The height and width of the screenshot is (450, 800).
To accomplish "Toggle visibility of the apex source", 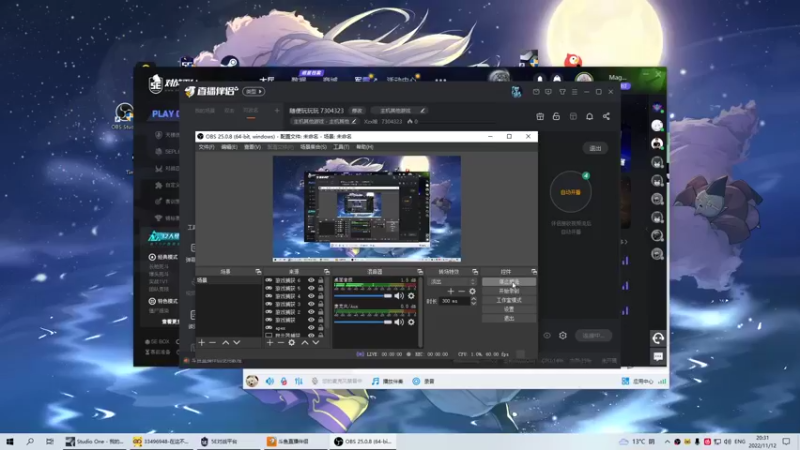I will [x=311, y=328].
